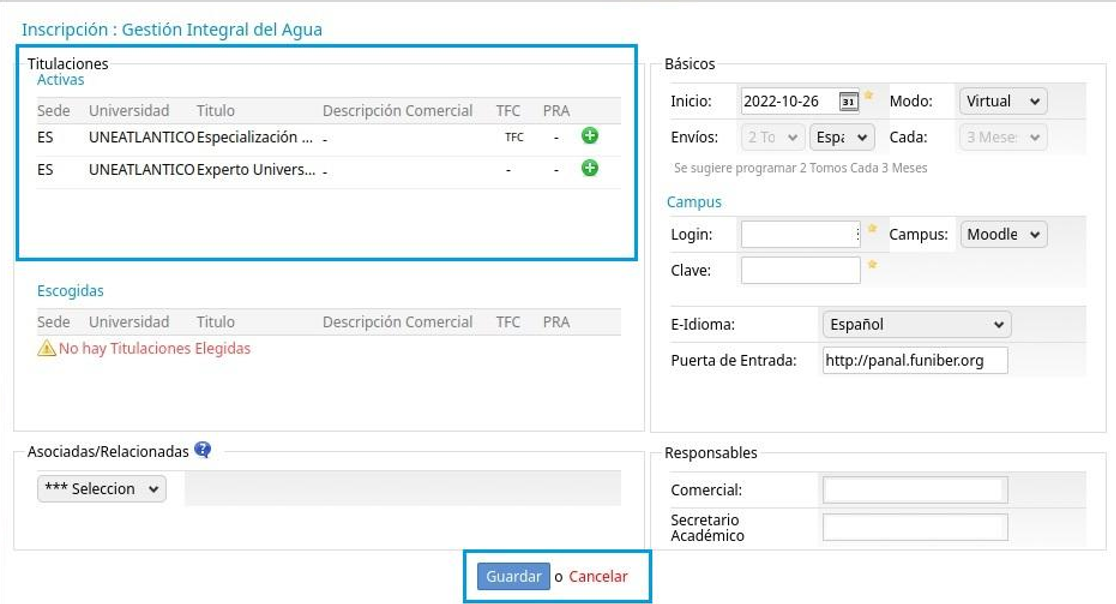Select the Experto Universitario row title
The height and width of the screenshot is (604, 1116).
tap(255, 170)
